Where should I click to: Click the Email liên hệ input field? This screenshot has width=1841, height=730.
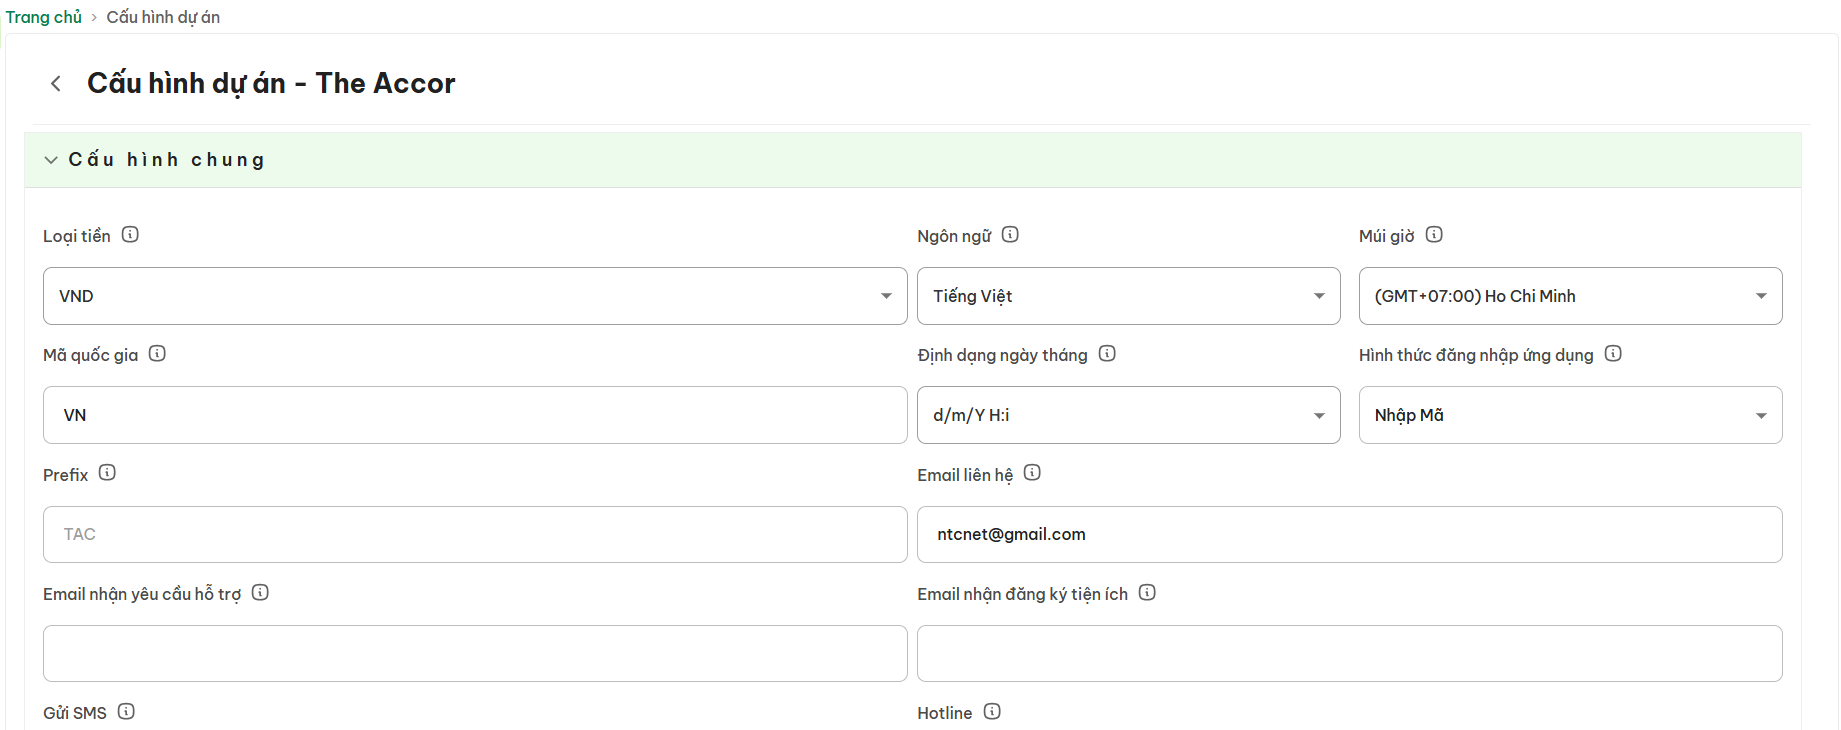(1349, 535)
